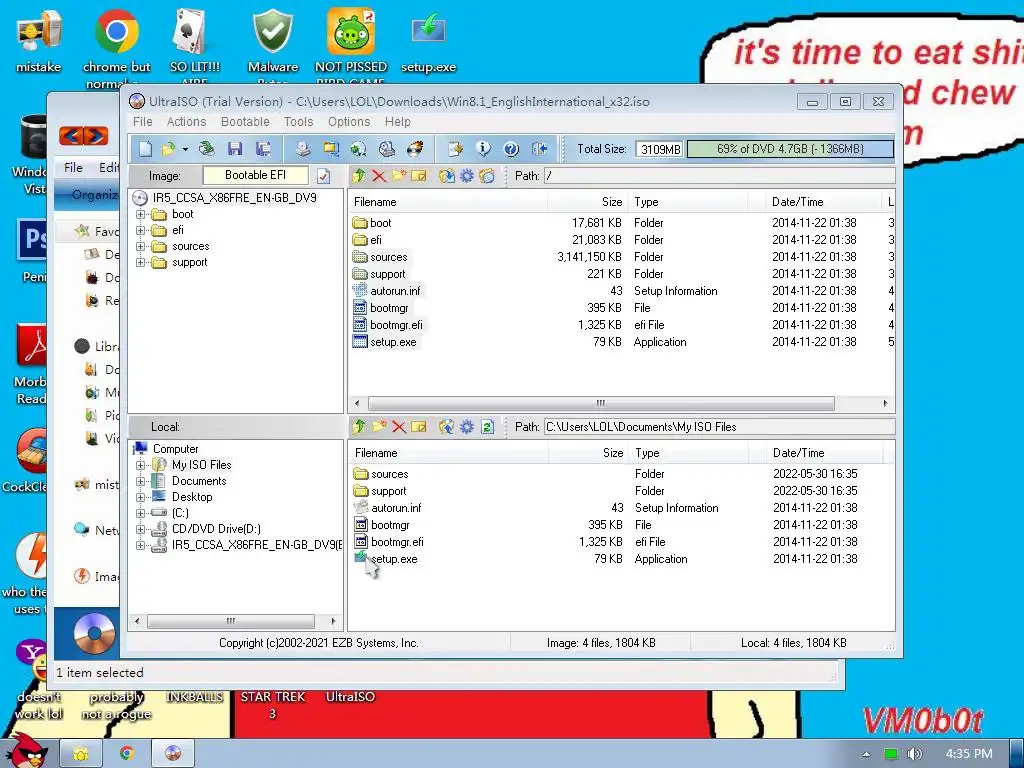The image size is (1024, 768).
Task: Click the image pane Set boot file icon
Action: click(x=487, y=176)
